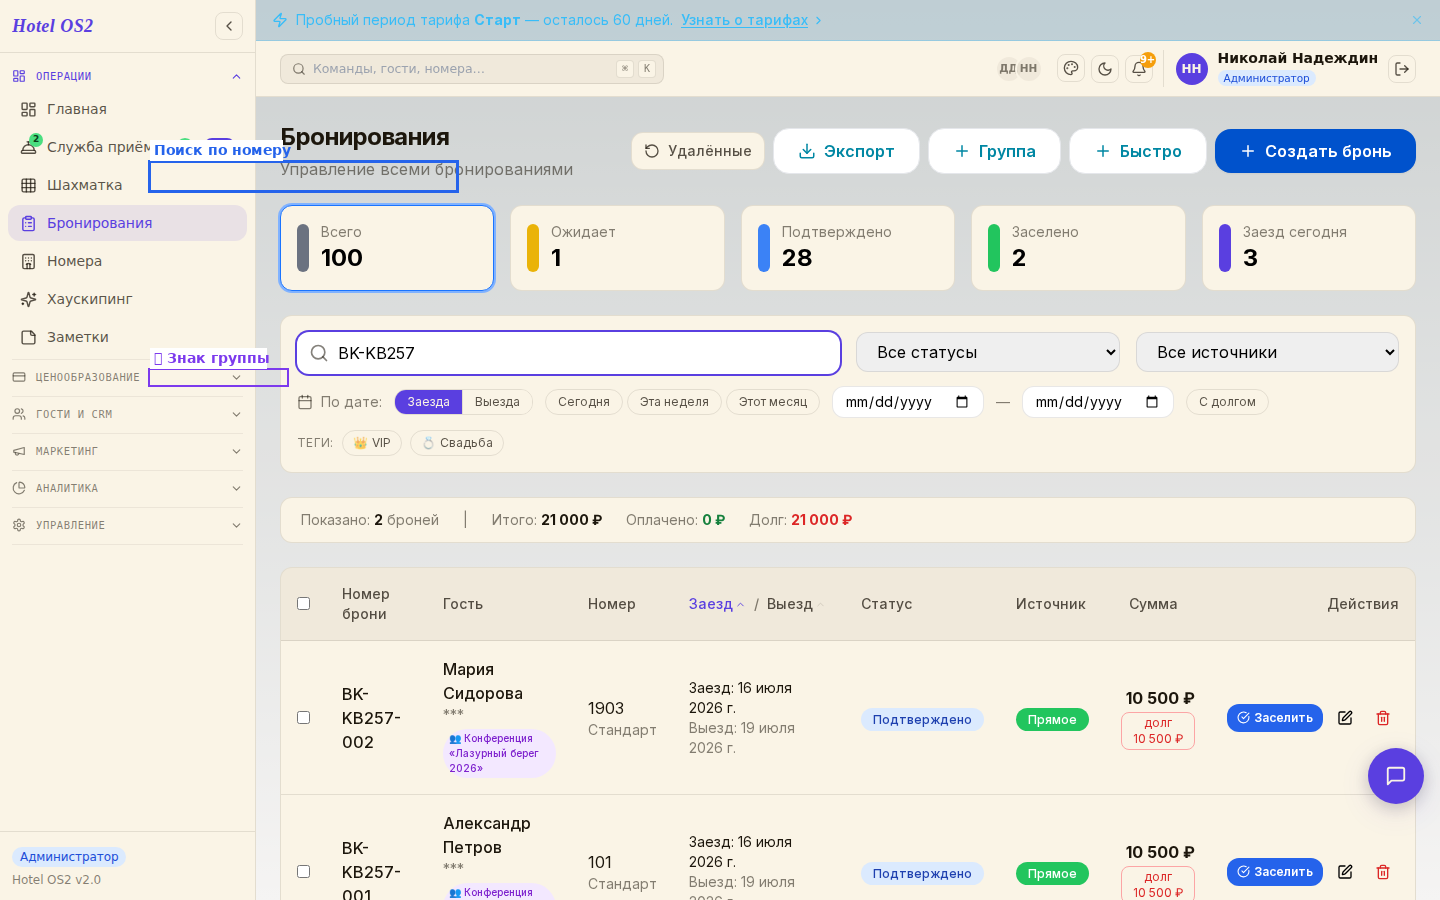Screen dimensions: 1440x900
Task: Collapse the sidebar with arrow button
Action: point(229,26)
